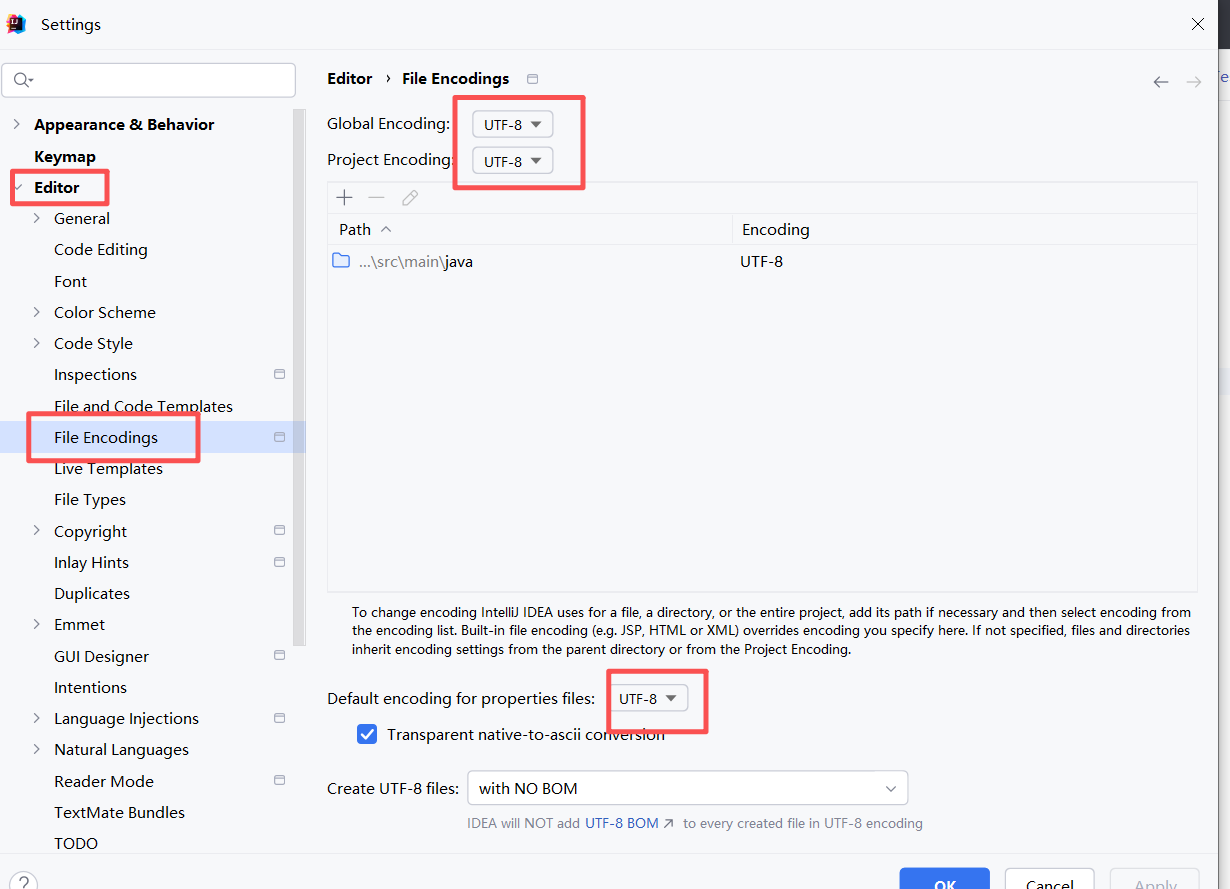Select Keymap in settings tree
Image resolution: width=1230 pixels, height=889 pixels.
(x=65, y=156)
